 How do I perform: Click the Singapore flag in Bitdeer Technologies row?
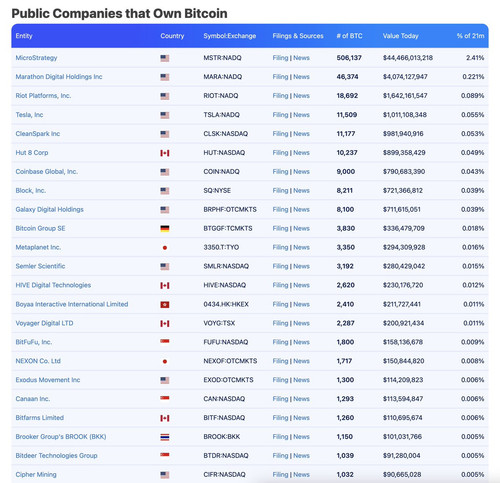pos(165,455)
